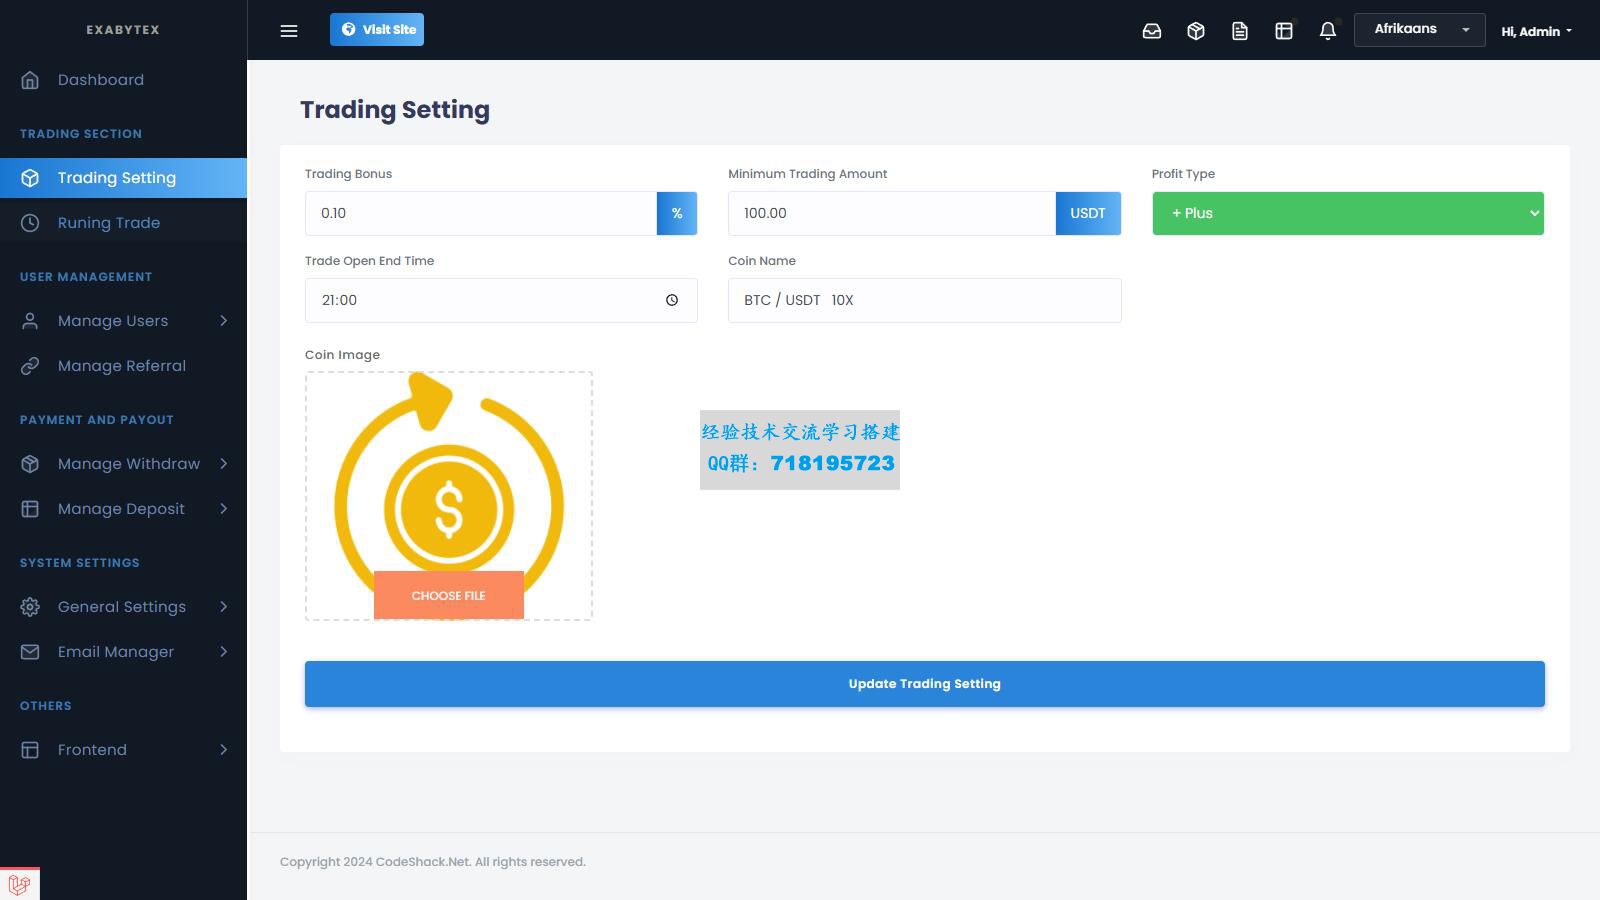This screenshot has width=1600, height=900.
Task: Click the table layout icon in header
Action: tap(1284, 31)
